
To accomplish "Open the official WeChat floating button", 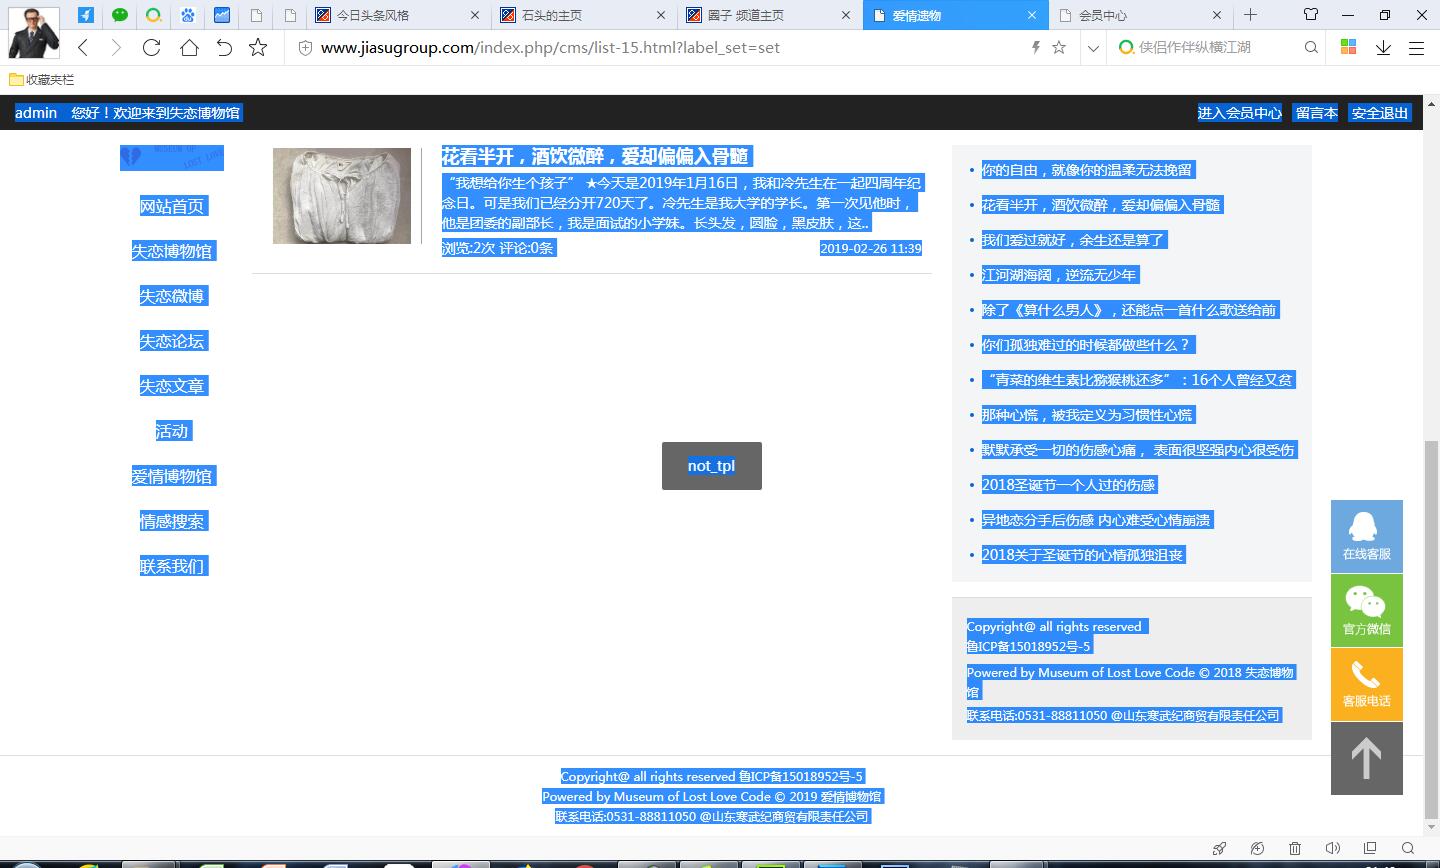I will (1366, 610).
